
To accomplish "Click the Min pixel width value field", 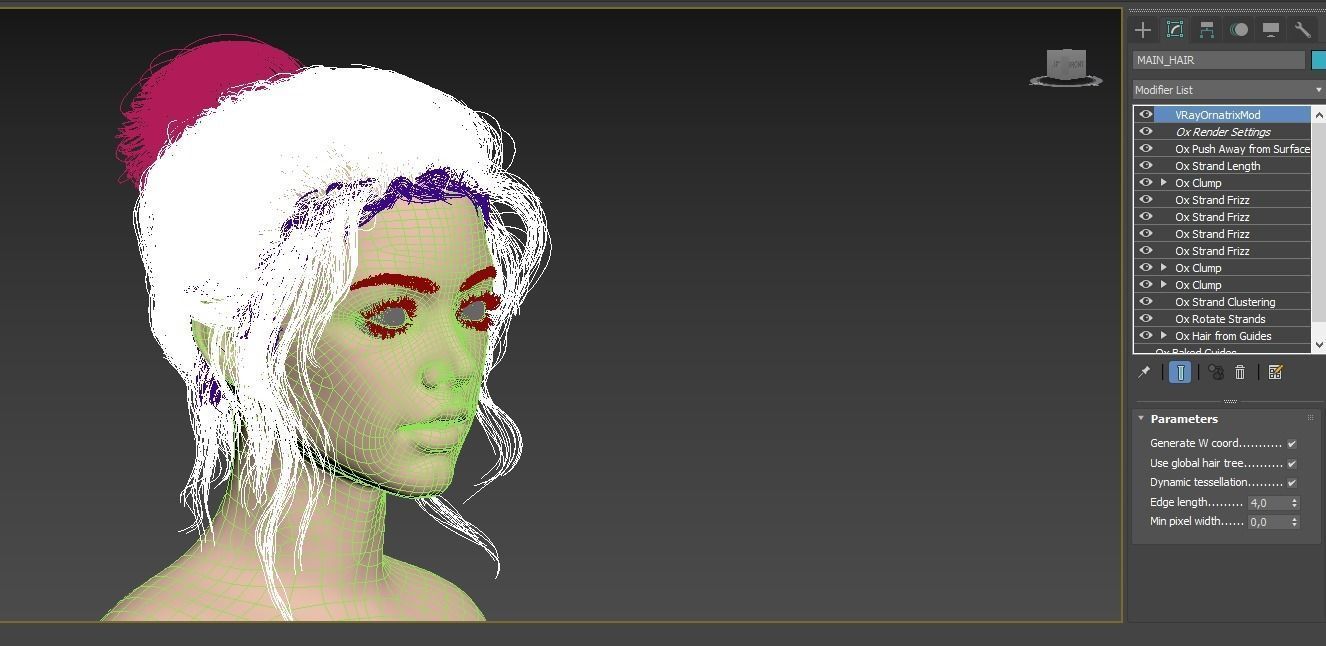I will (1268, 522).
